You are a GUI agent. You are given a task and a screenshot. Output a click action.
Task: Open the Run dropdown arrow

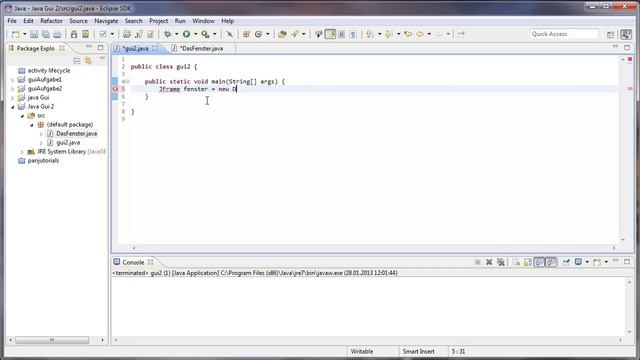click(x=195, y=34)
